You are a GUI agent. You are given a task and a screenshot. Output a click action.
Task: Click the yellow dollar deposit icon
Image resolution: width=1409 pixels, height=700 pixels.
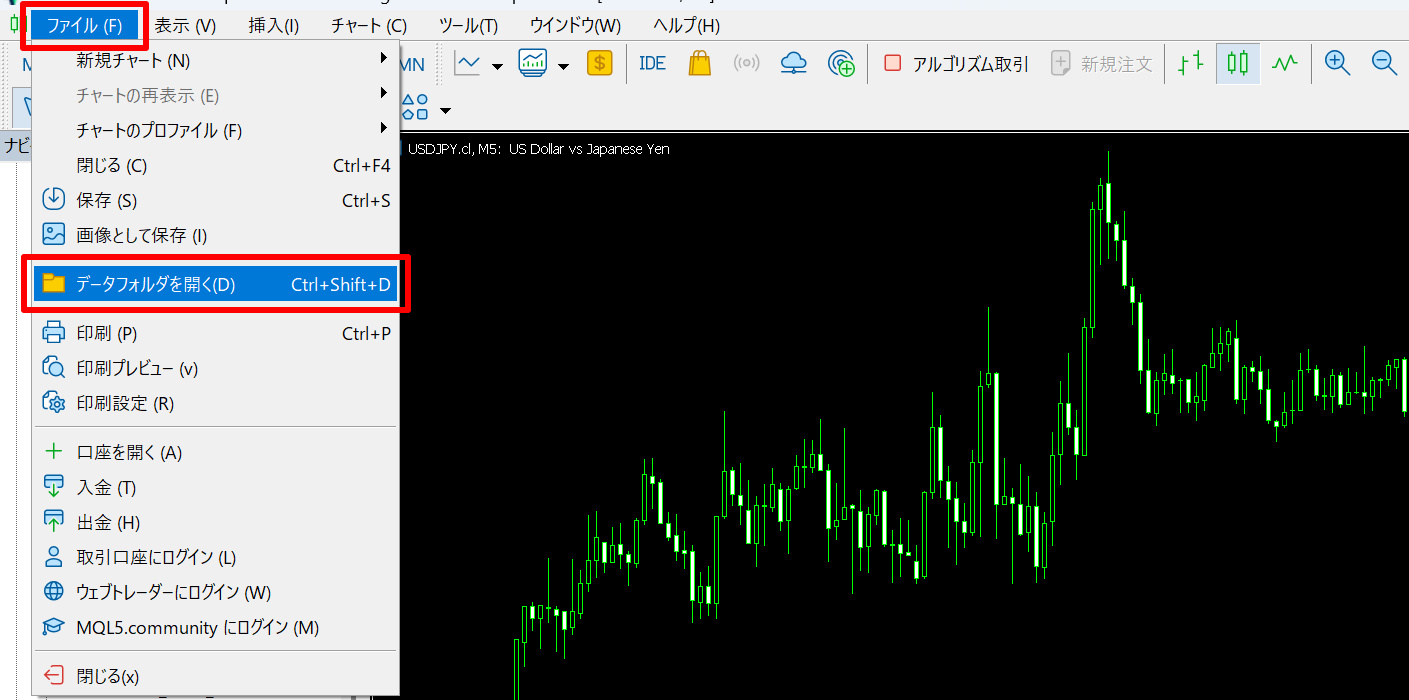[600, 62]
